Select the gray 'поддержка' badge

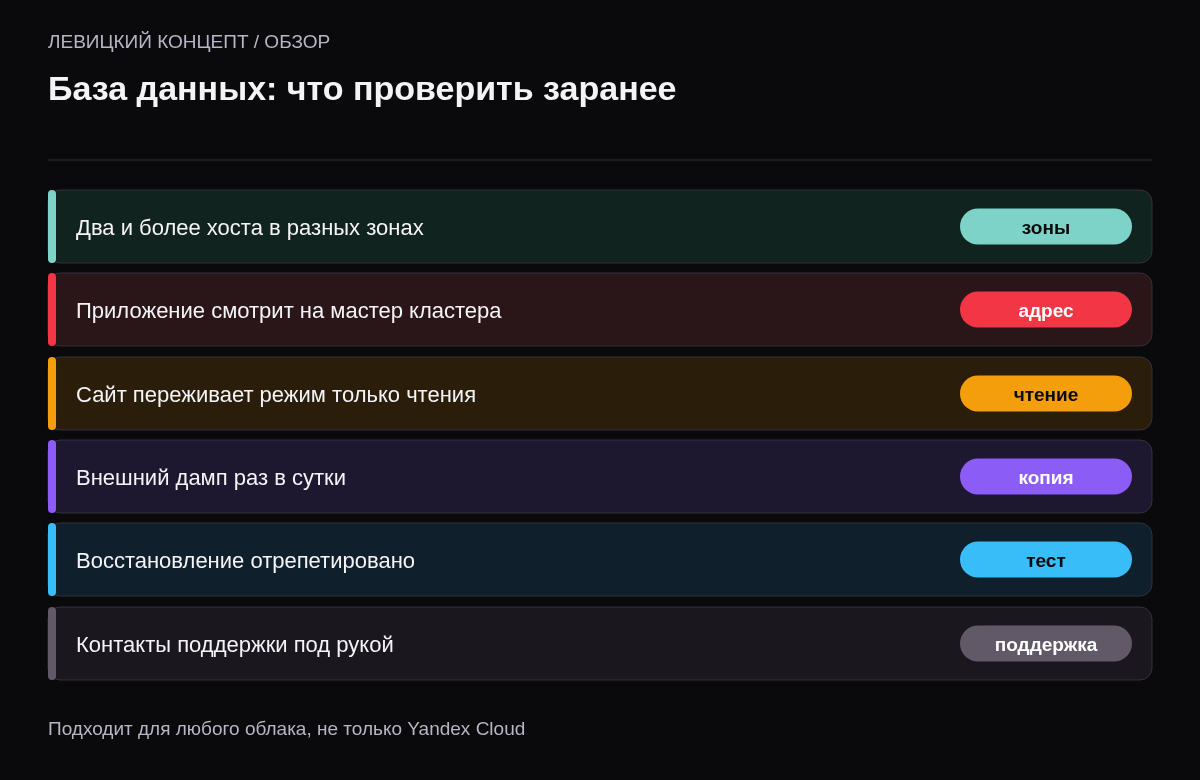[1046, 644]
